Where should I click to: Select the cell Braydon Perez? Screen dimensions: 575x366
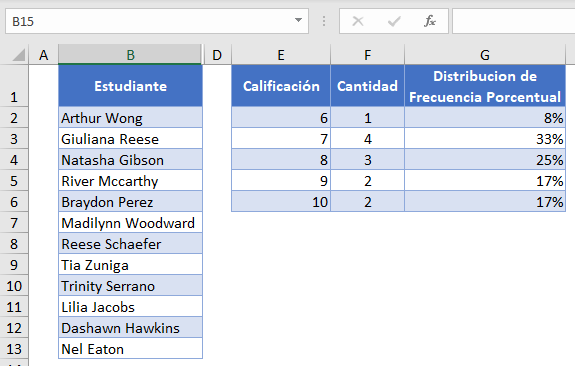click(x=130, y=202)
